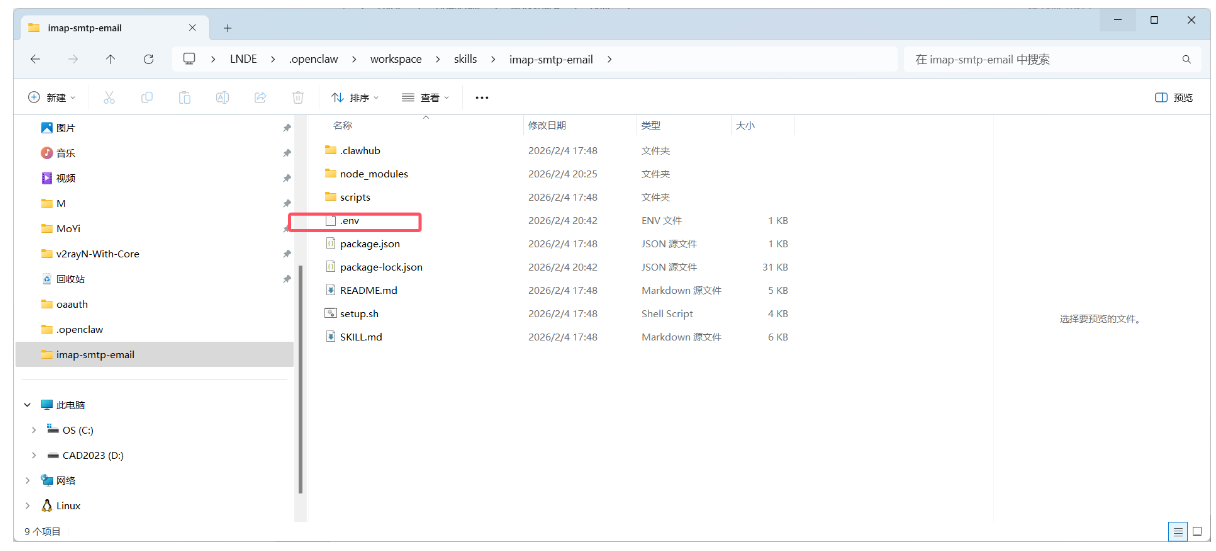Click workspace in the breadcrumb path

click(396, 59)
